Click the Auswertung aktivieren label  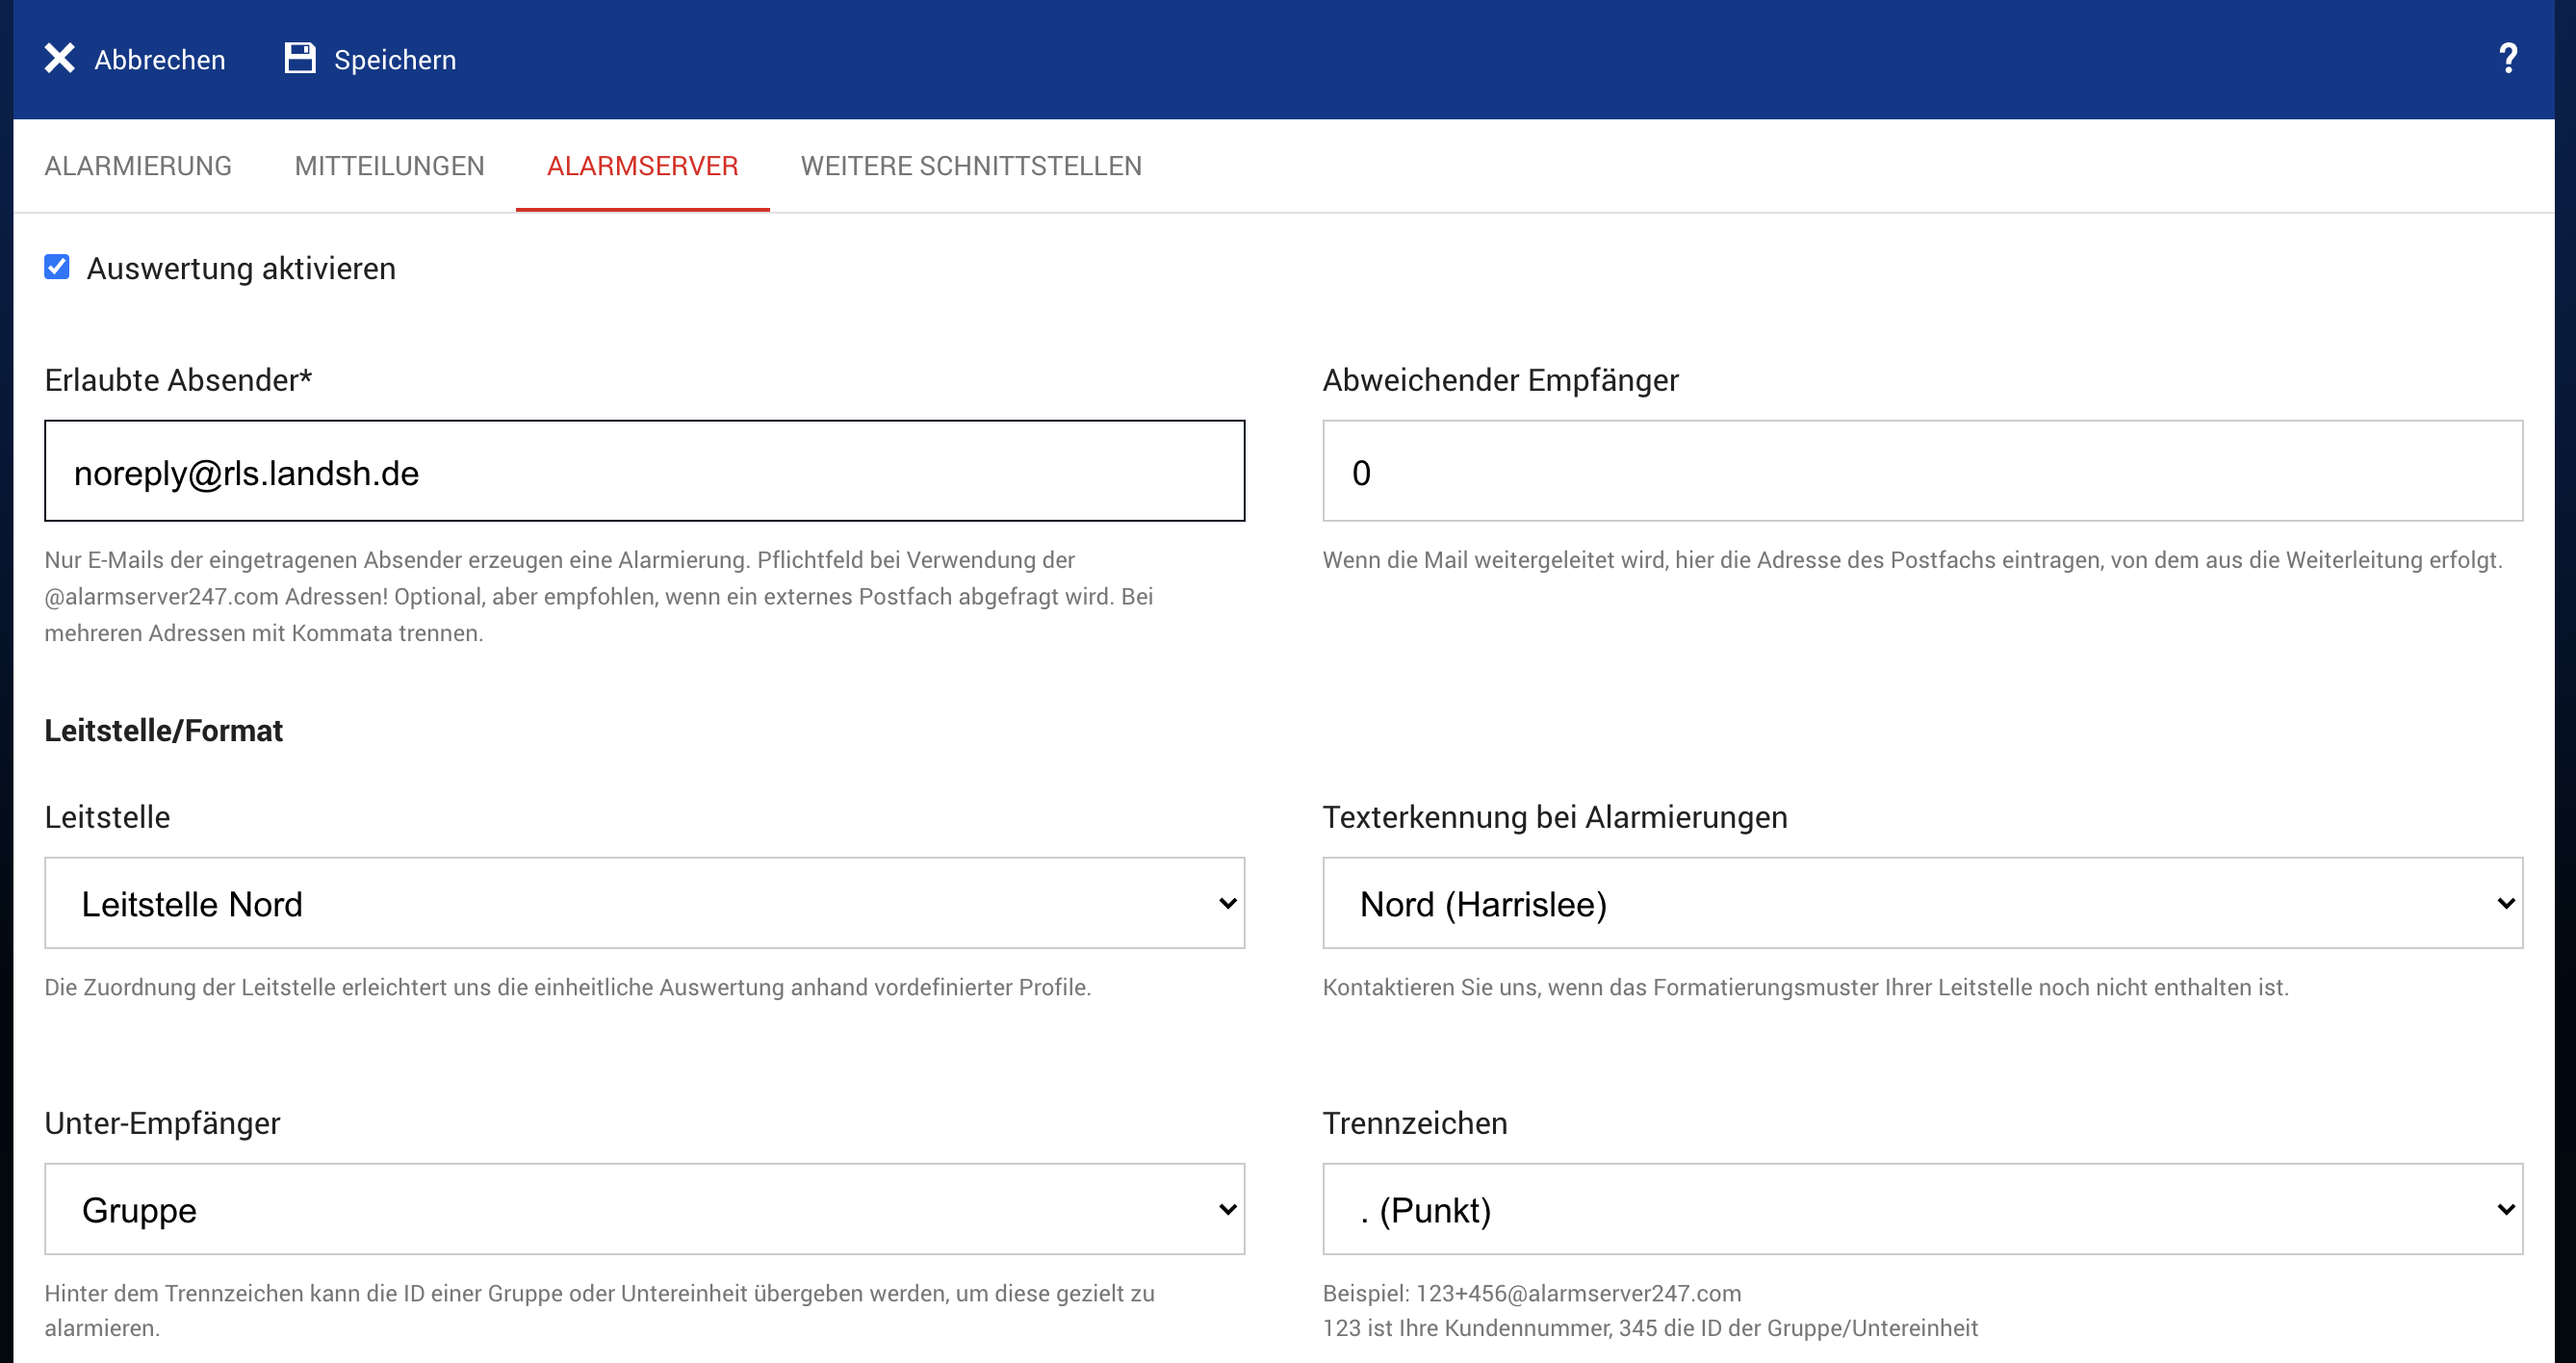point(241,269)
